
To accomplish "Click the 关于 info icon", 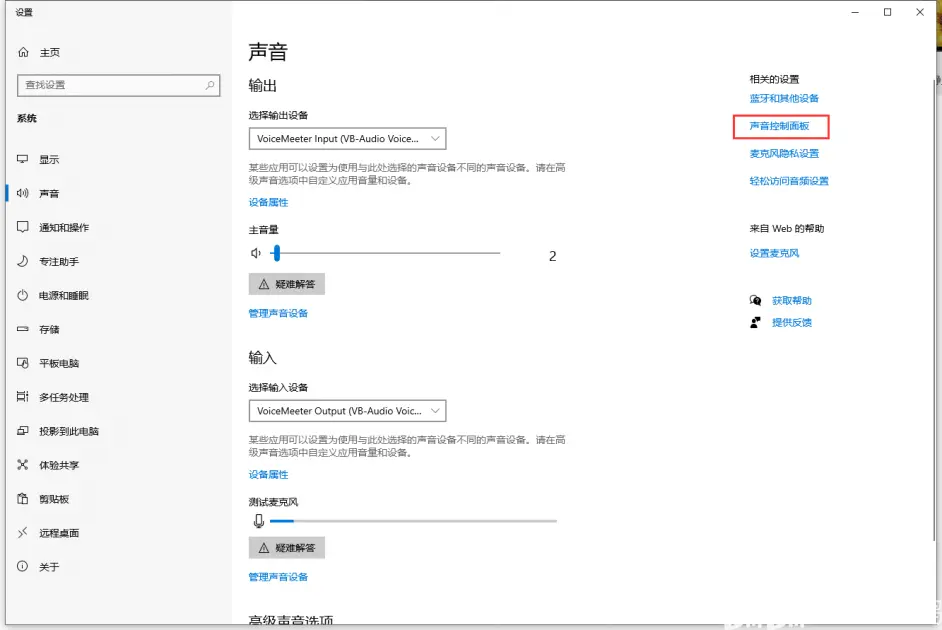I will click(23, 566).
